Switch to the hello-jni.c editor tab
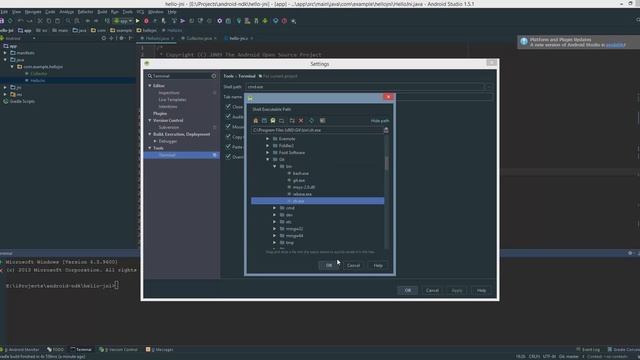 (238, 38)
